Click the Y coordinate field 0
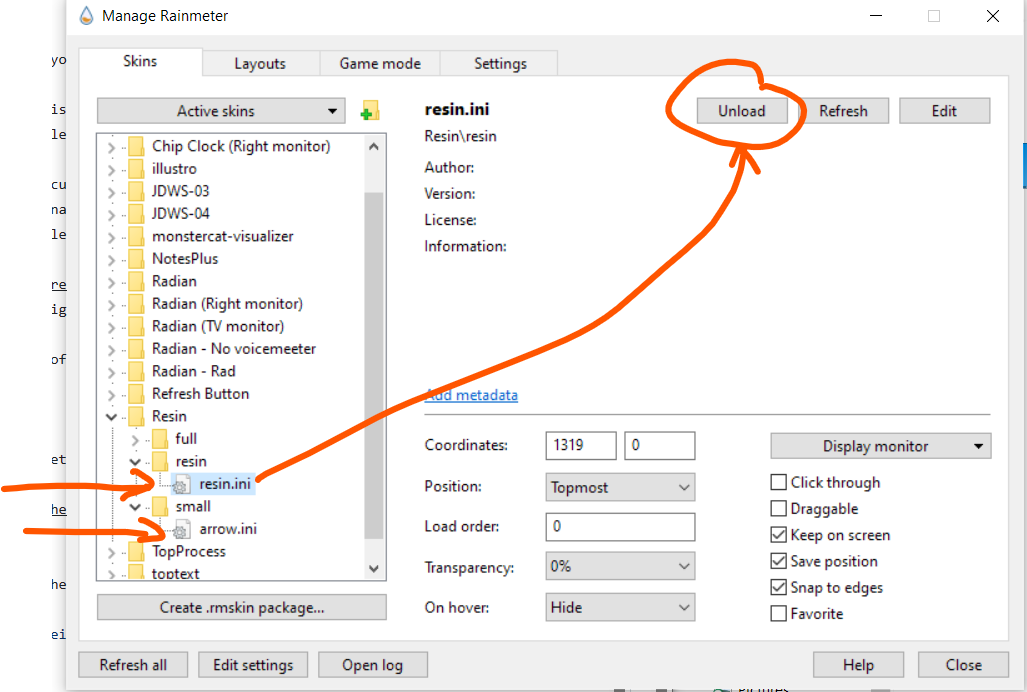The width and height of the screenshot is (1027, 692). pyautogui.click(x=660, y=446)
